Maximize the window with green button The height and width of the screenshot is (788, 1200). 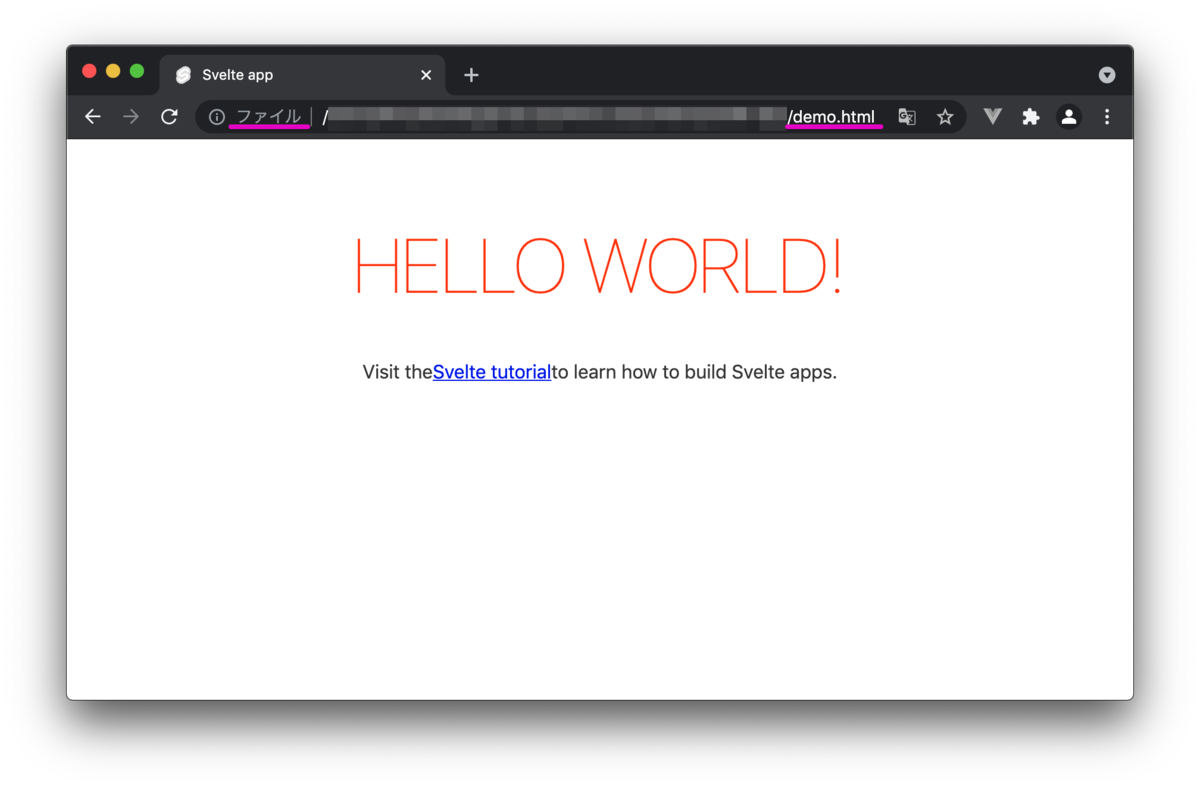(137, 71)
